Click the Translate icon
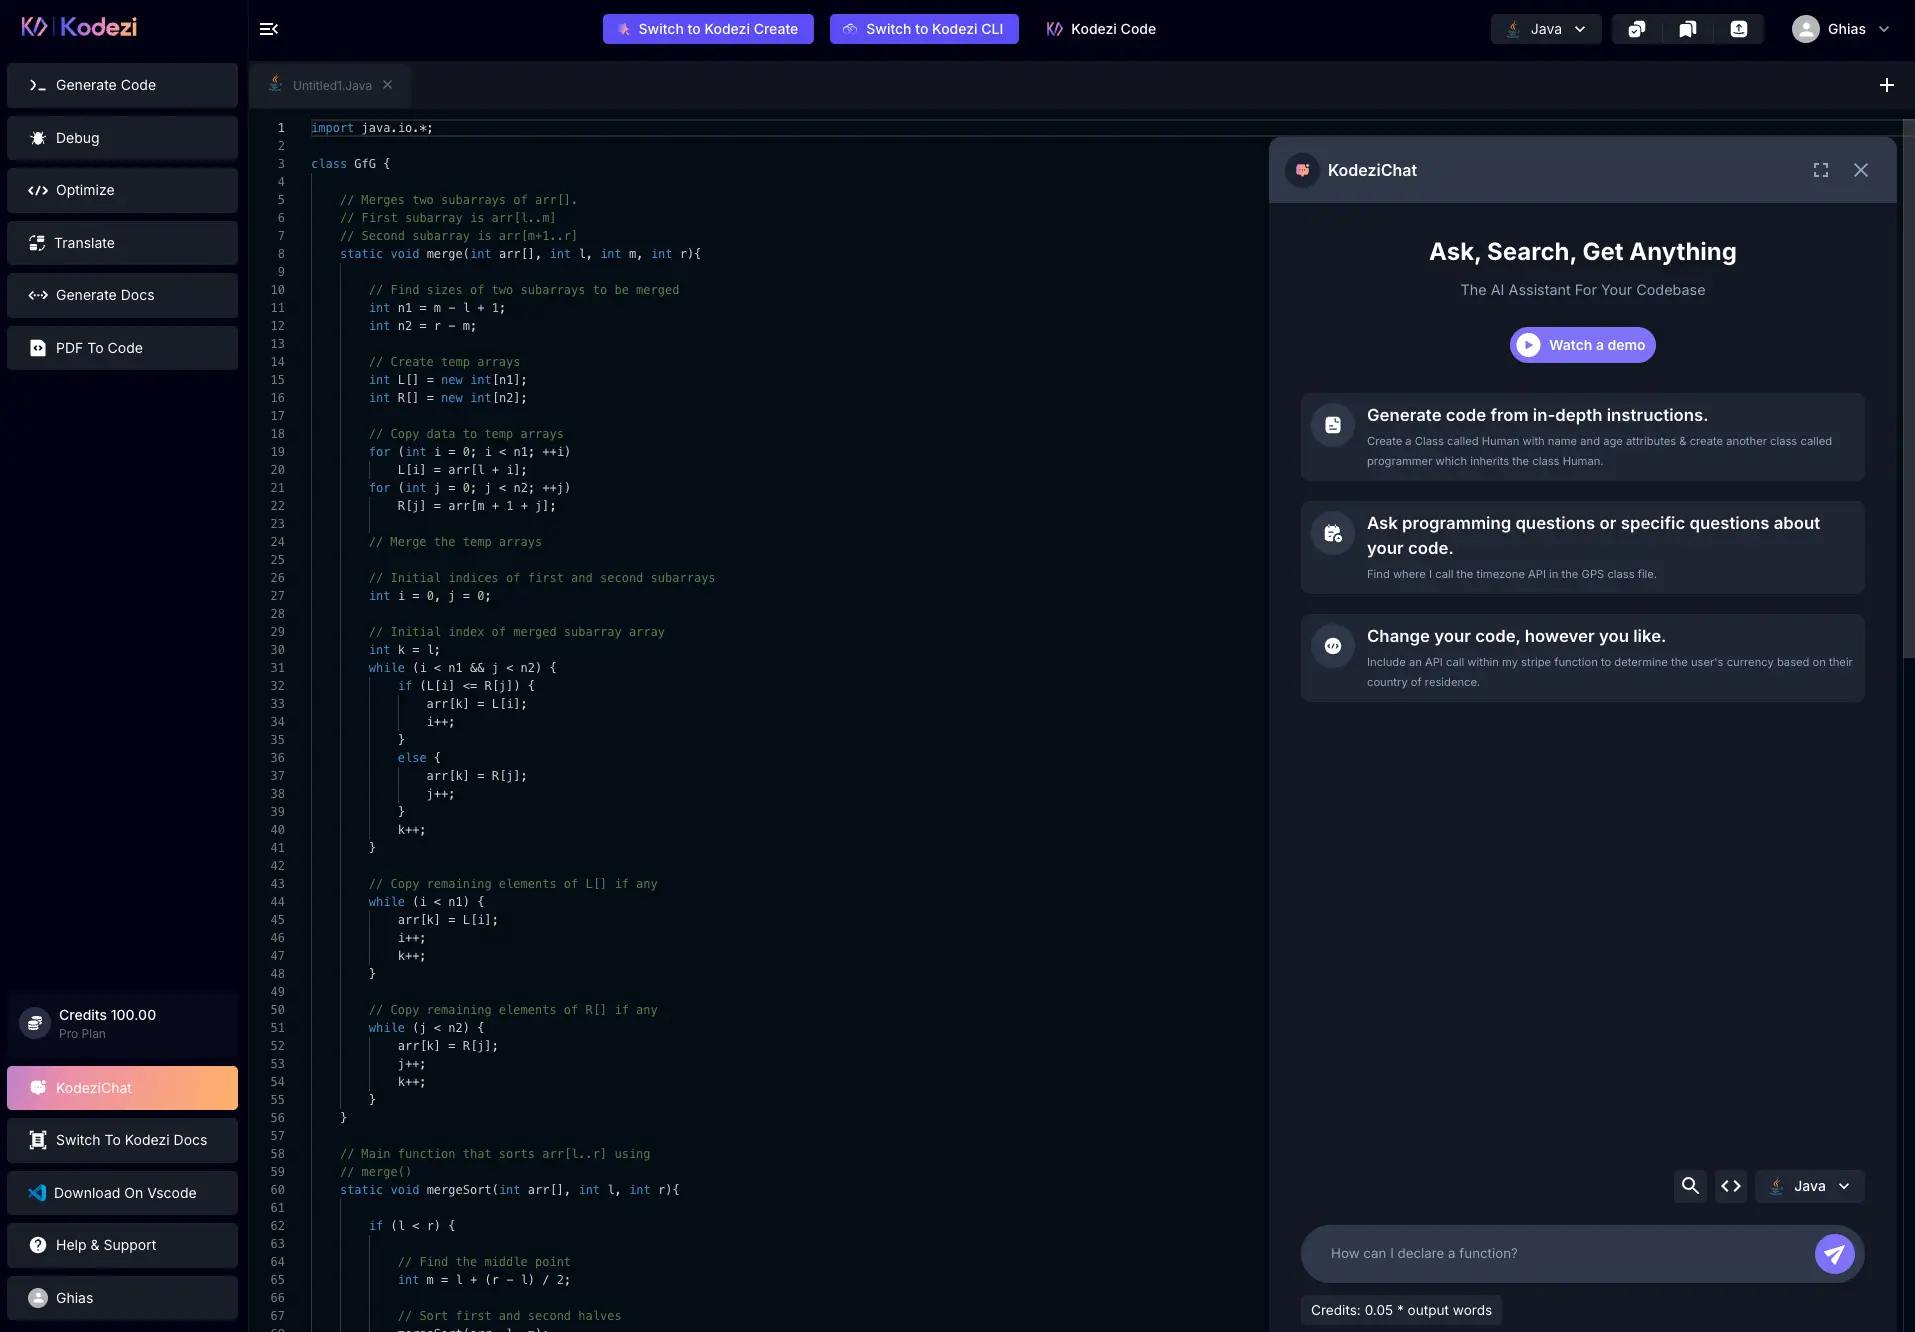 (x=37, y=243)
